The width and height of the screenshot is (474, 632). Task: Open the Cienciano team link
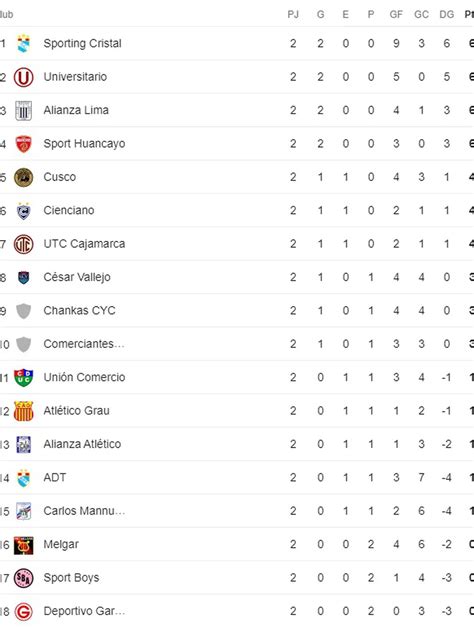[x=69, y=210]
